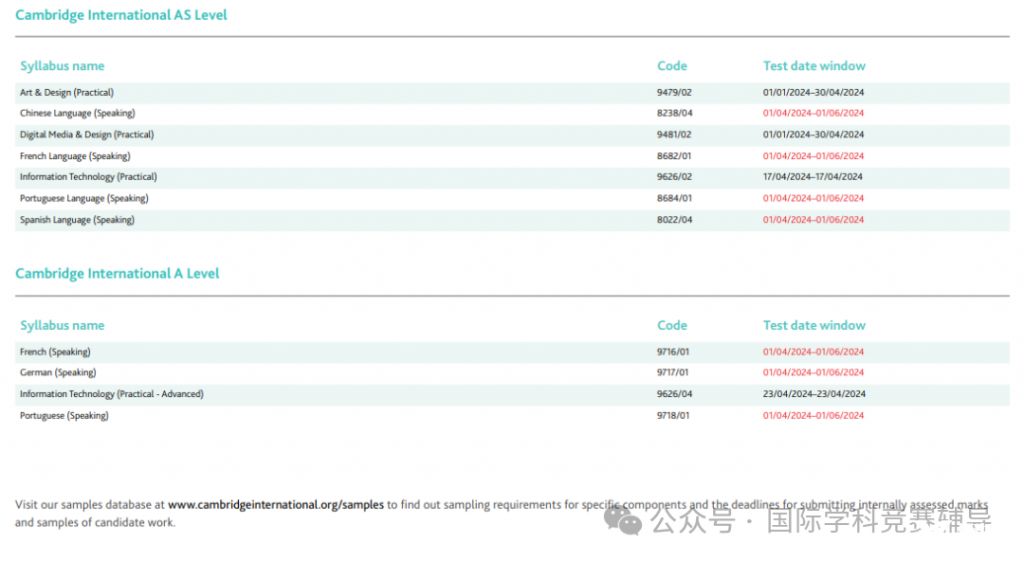Click Code header in A Level table

coord(672,325)
